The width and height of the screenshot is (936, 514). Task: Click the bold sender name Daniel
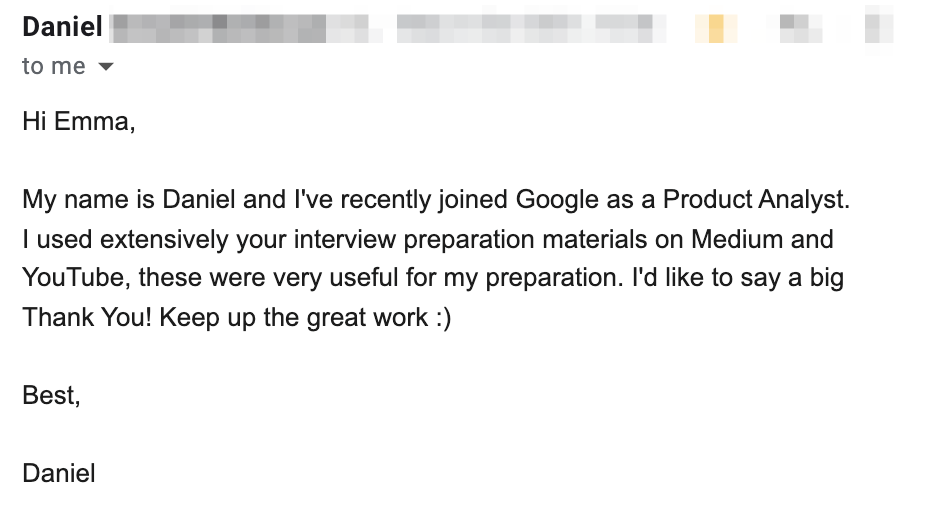62,27
